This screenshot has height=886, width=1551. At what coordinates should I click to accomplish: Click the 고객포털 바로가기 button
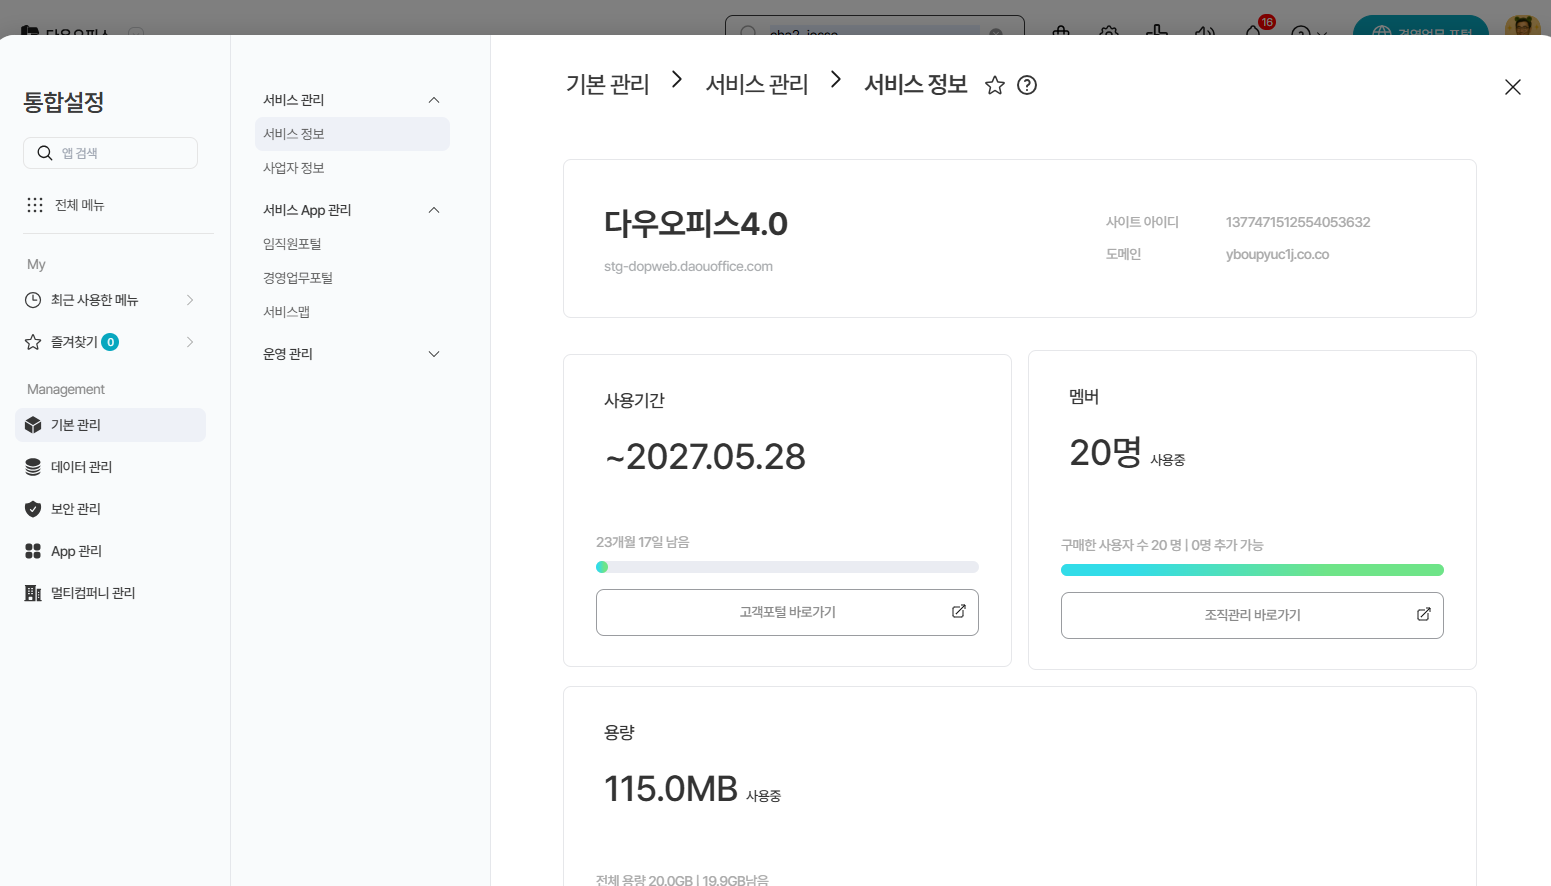tap(787, 612)
